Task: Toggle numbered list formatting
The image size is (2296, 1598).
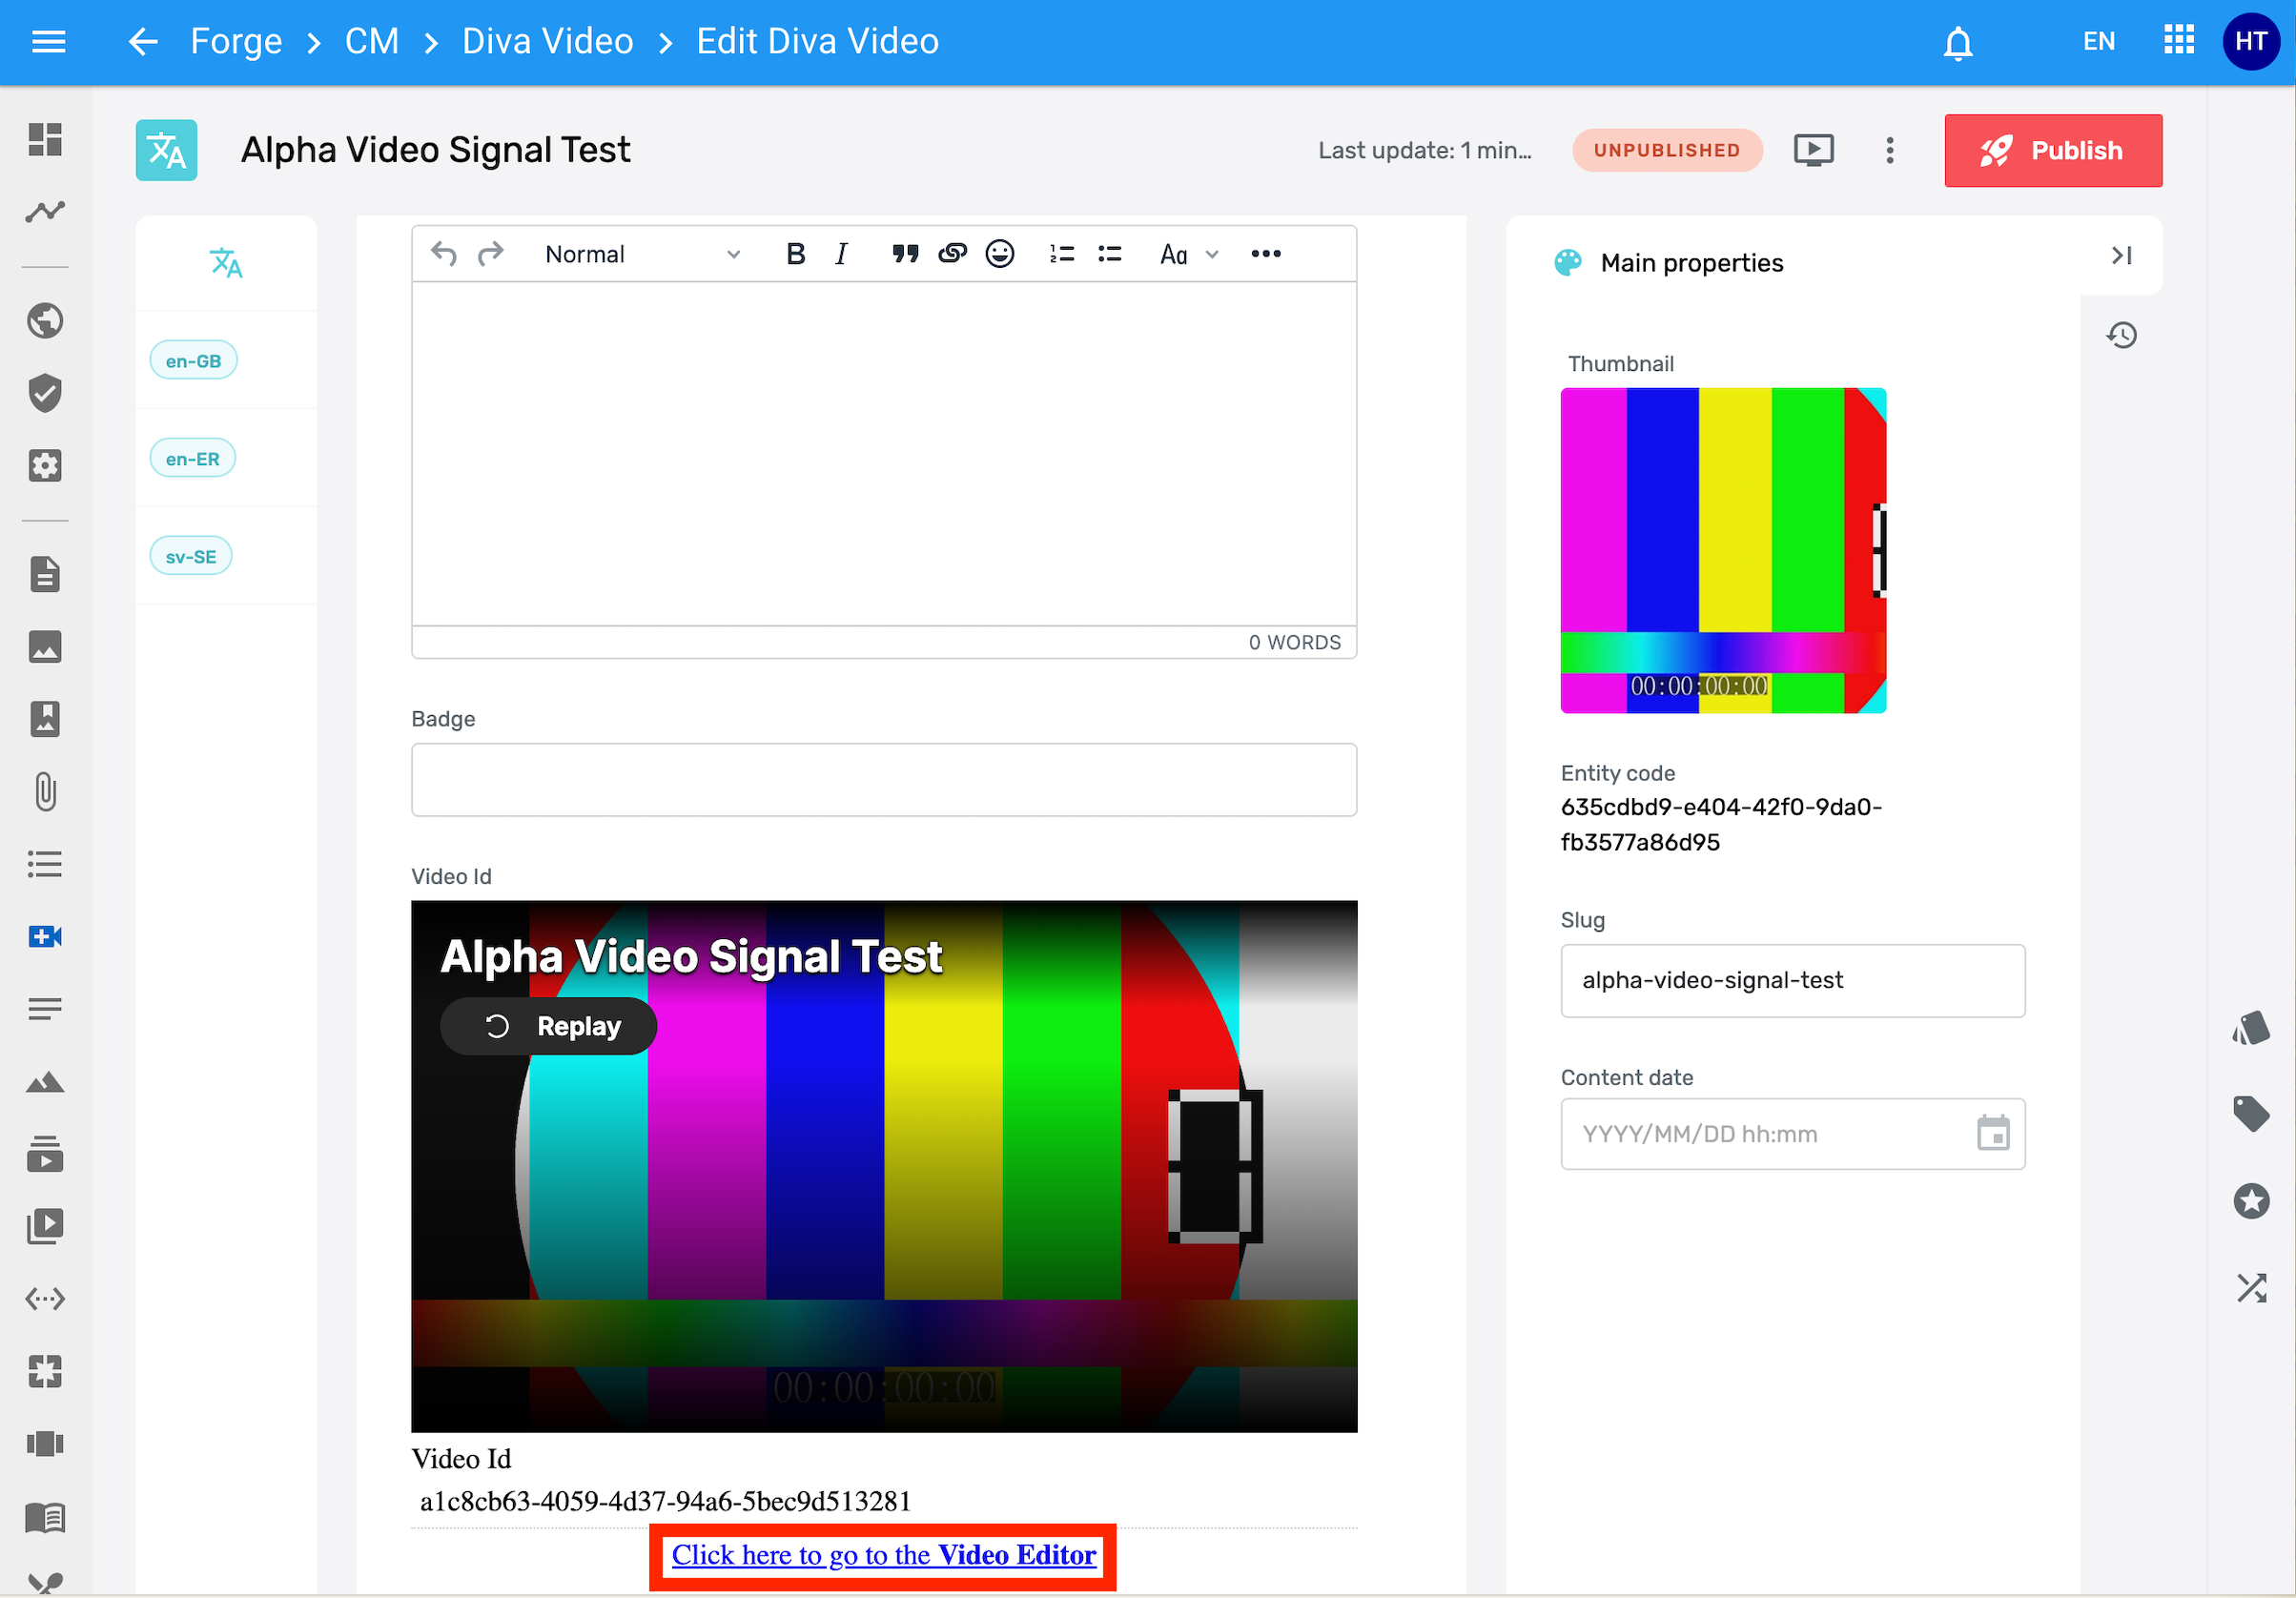Action: tap(1061, 254)
